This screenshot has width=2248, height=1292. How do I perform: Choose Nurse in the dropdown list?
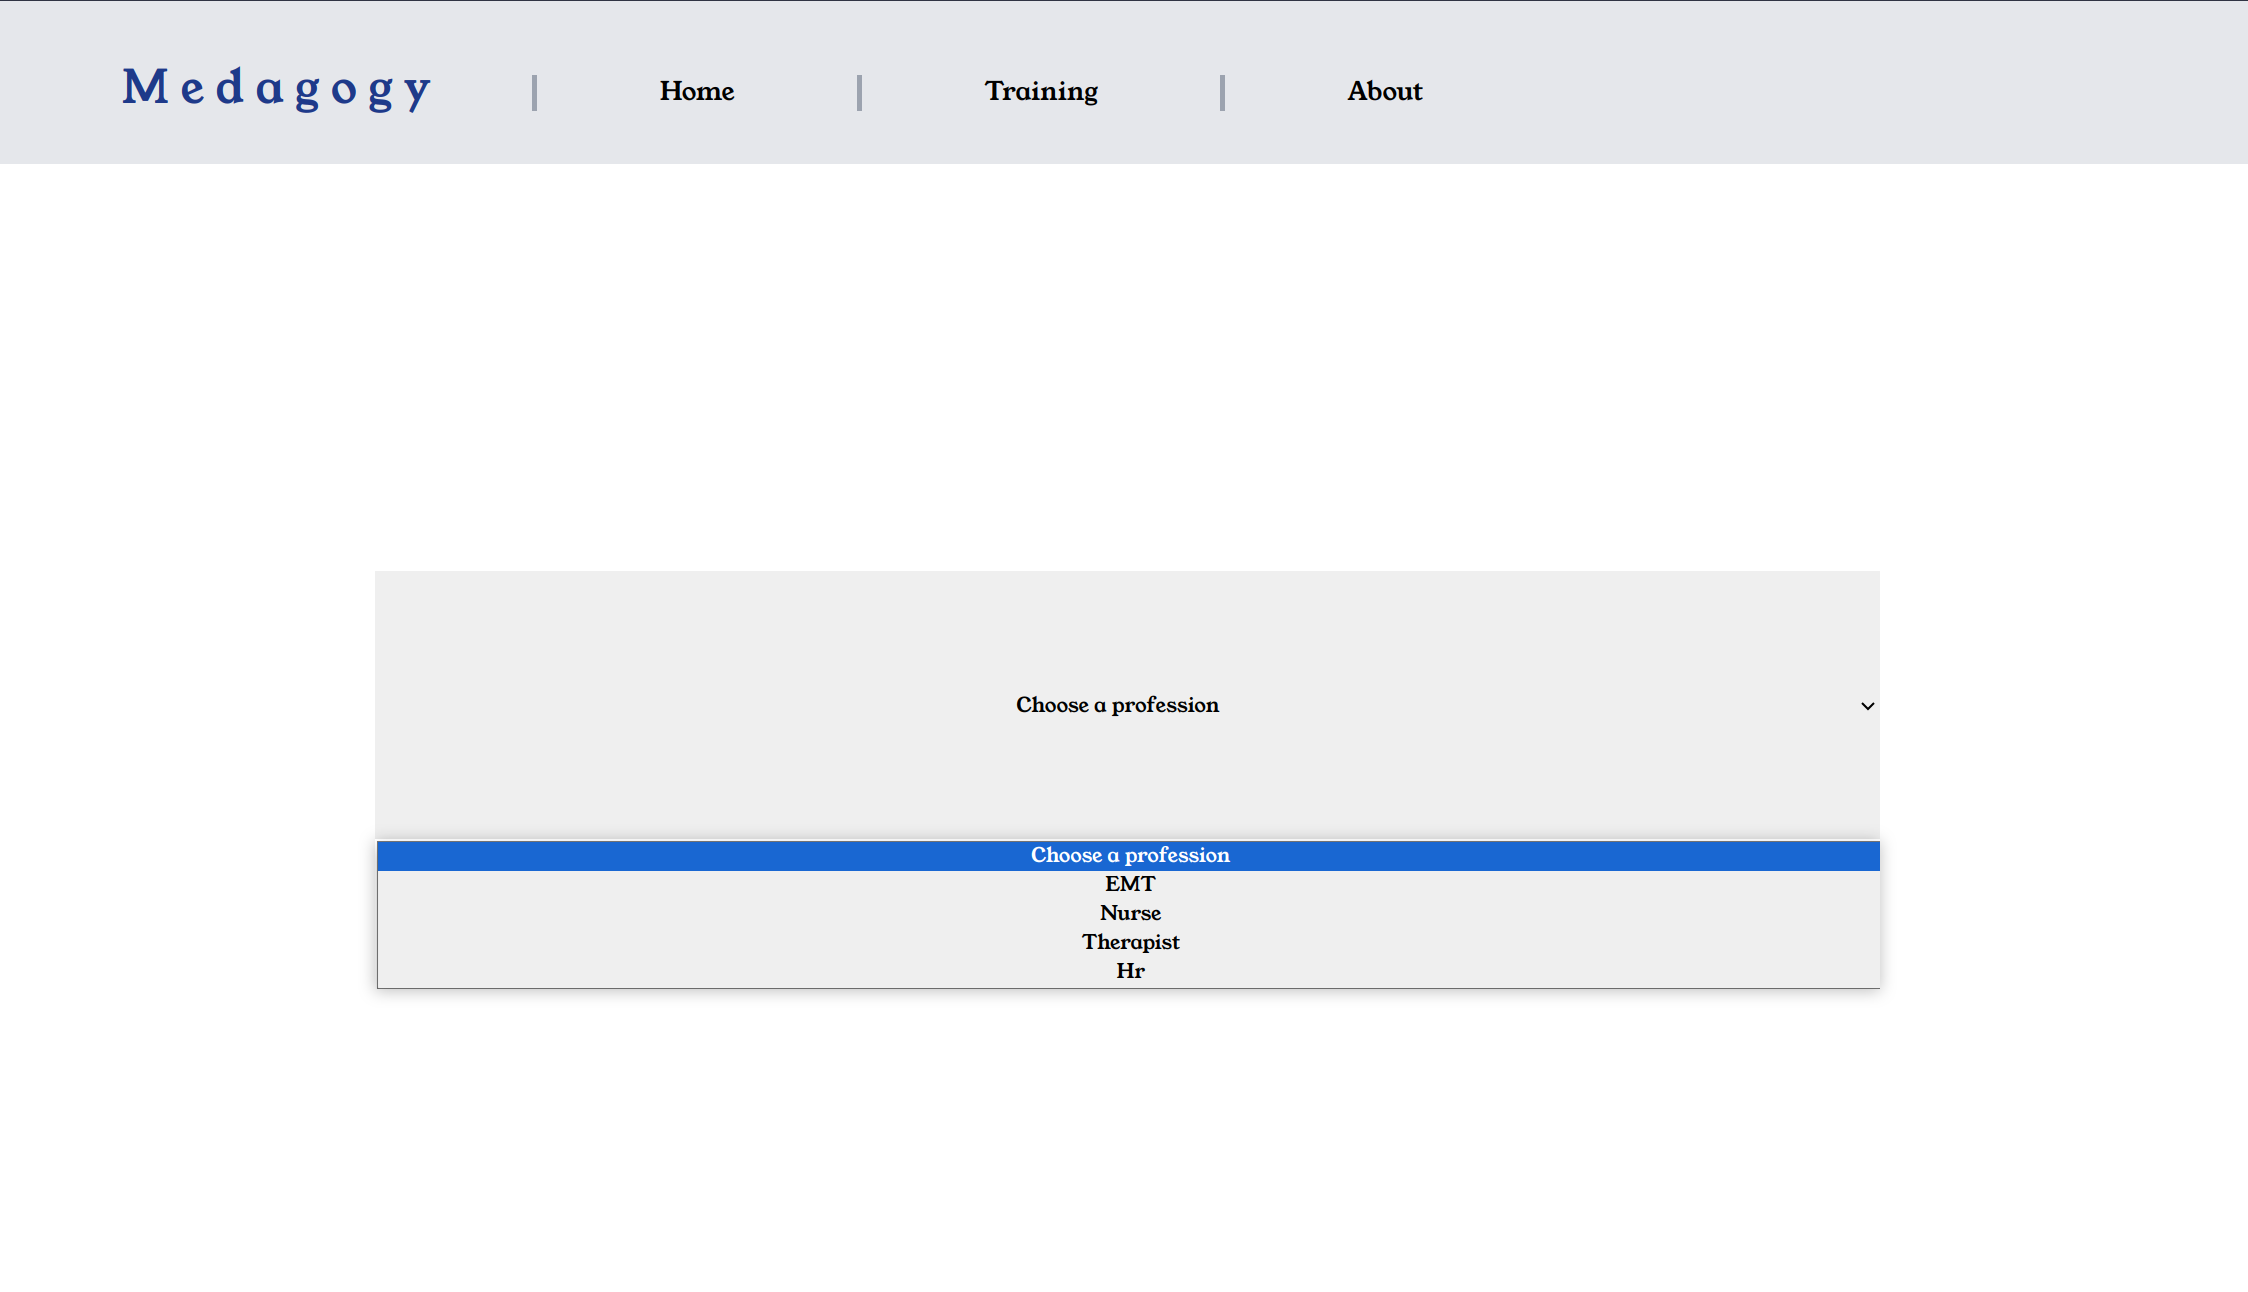1129,913
